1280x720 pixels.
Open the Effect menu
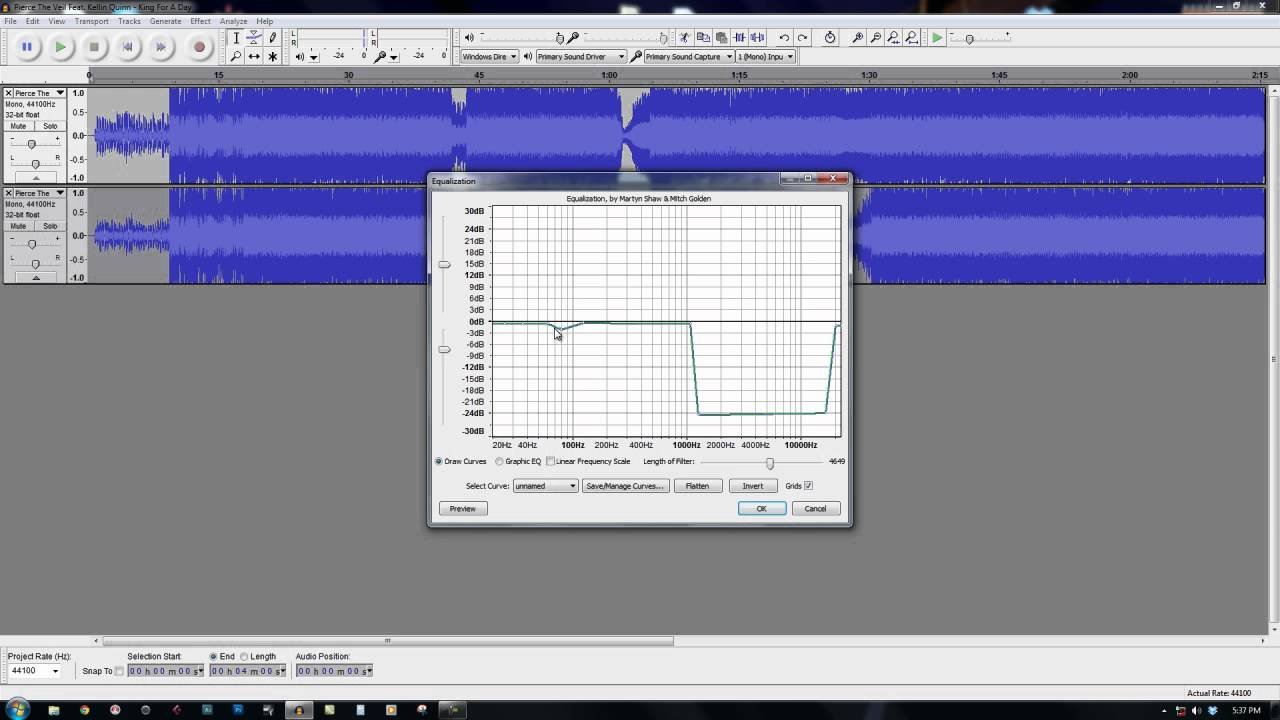[x=200, y=21]
